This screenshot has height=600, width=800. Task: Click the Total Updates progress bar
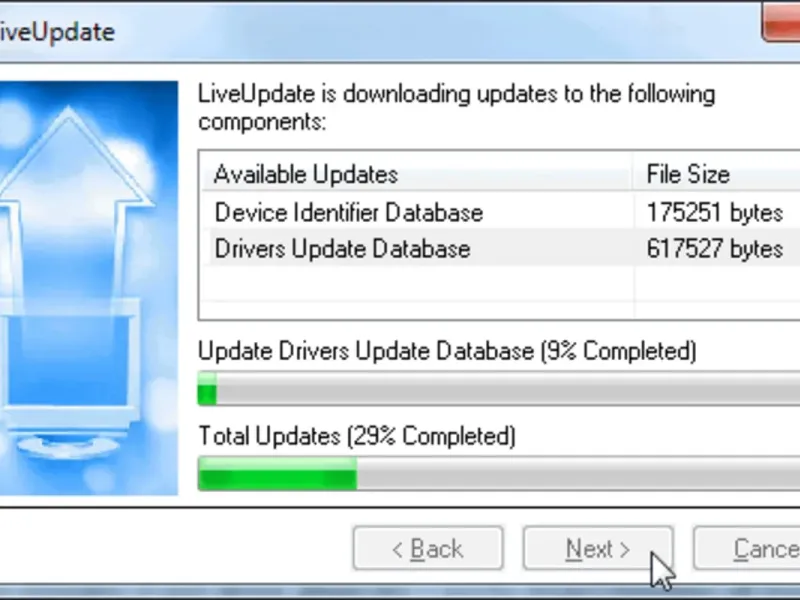(x=498, y=474)
